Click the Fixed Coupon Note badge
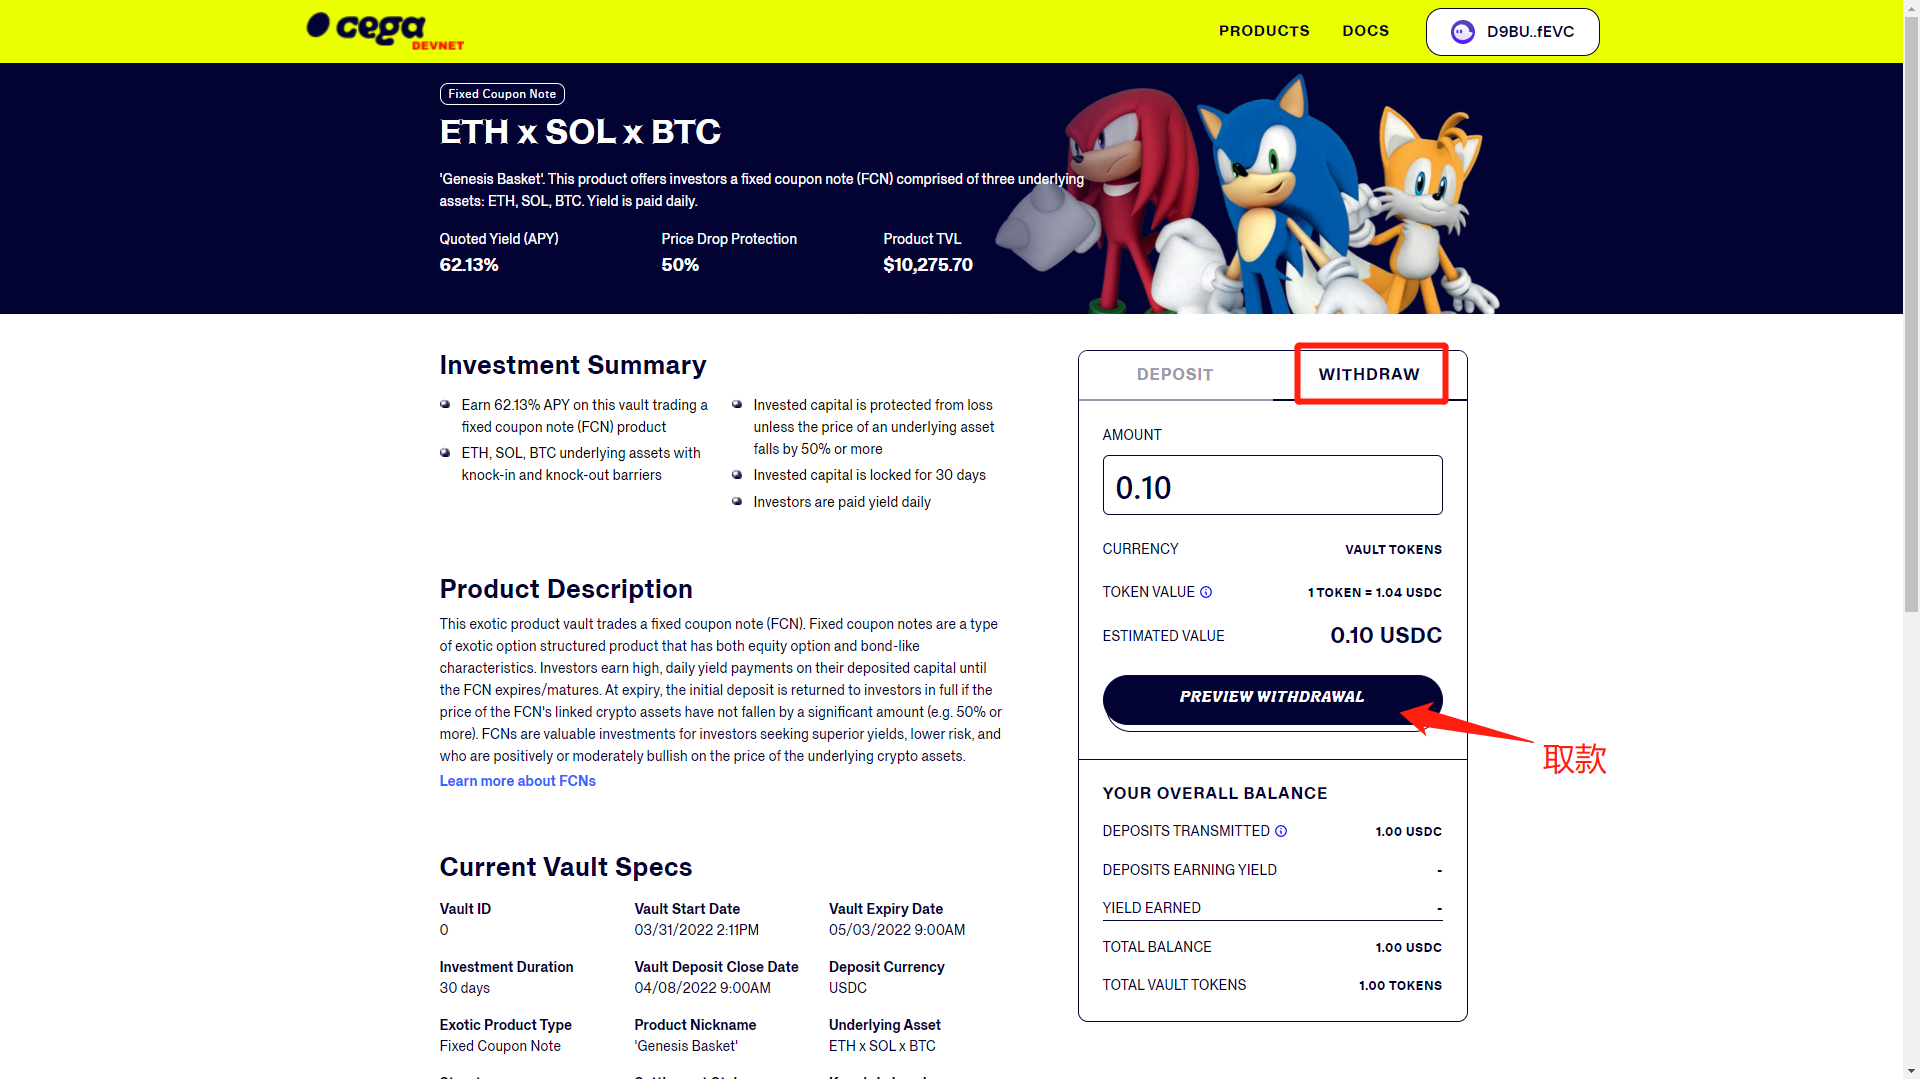Viewport: 1920px width, 1079px height. pyautogui.click(x=502, y=94)
